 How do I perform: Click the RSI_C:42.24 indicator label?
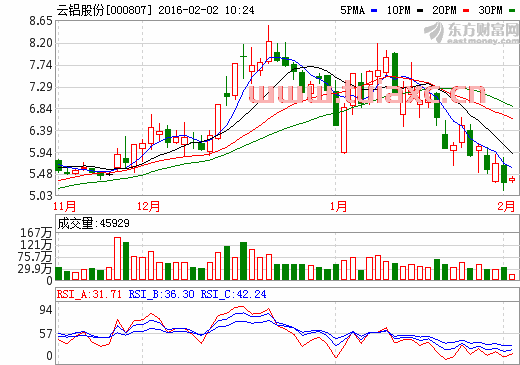click(233, 294)
